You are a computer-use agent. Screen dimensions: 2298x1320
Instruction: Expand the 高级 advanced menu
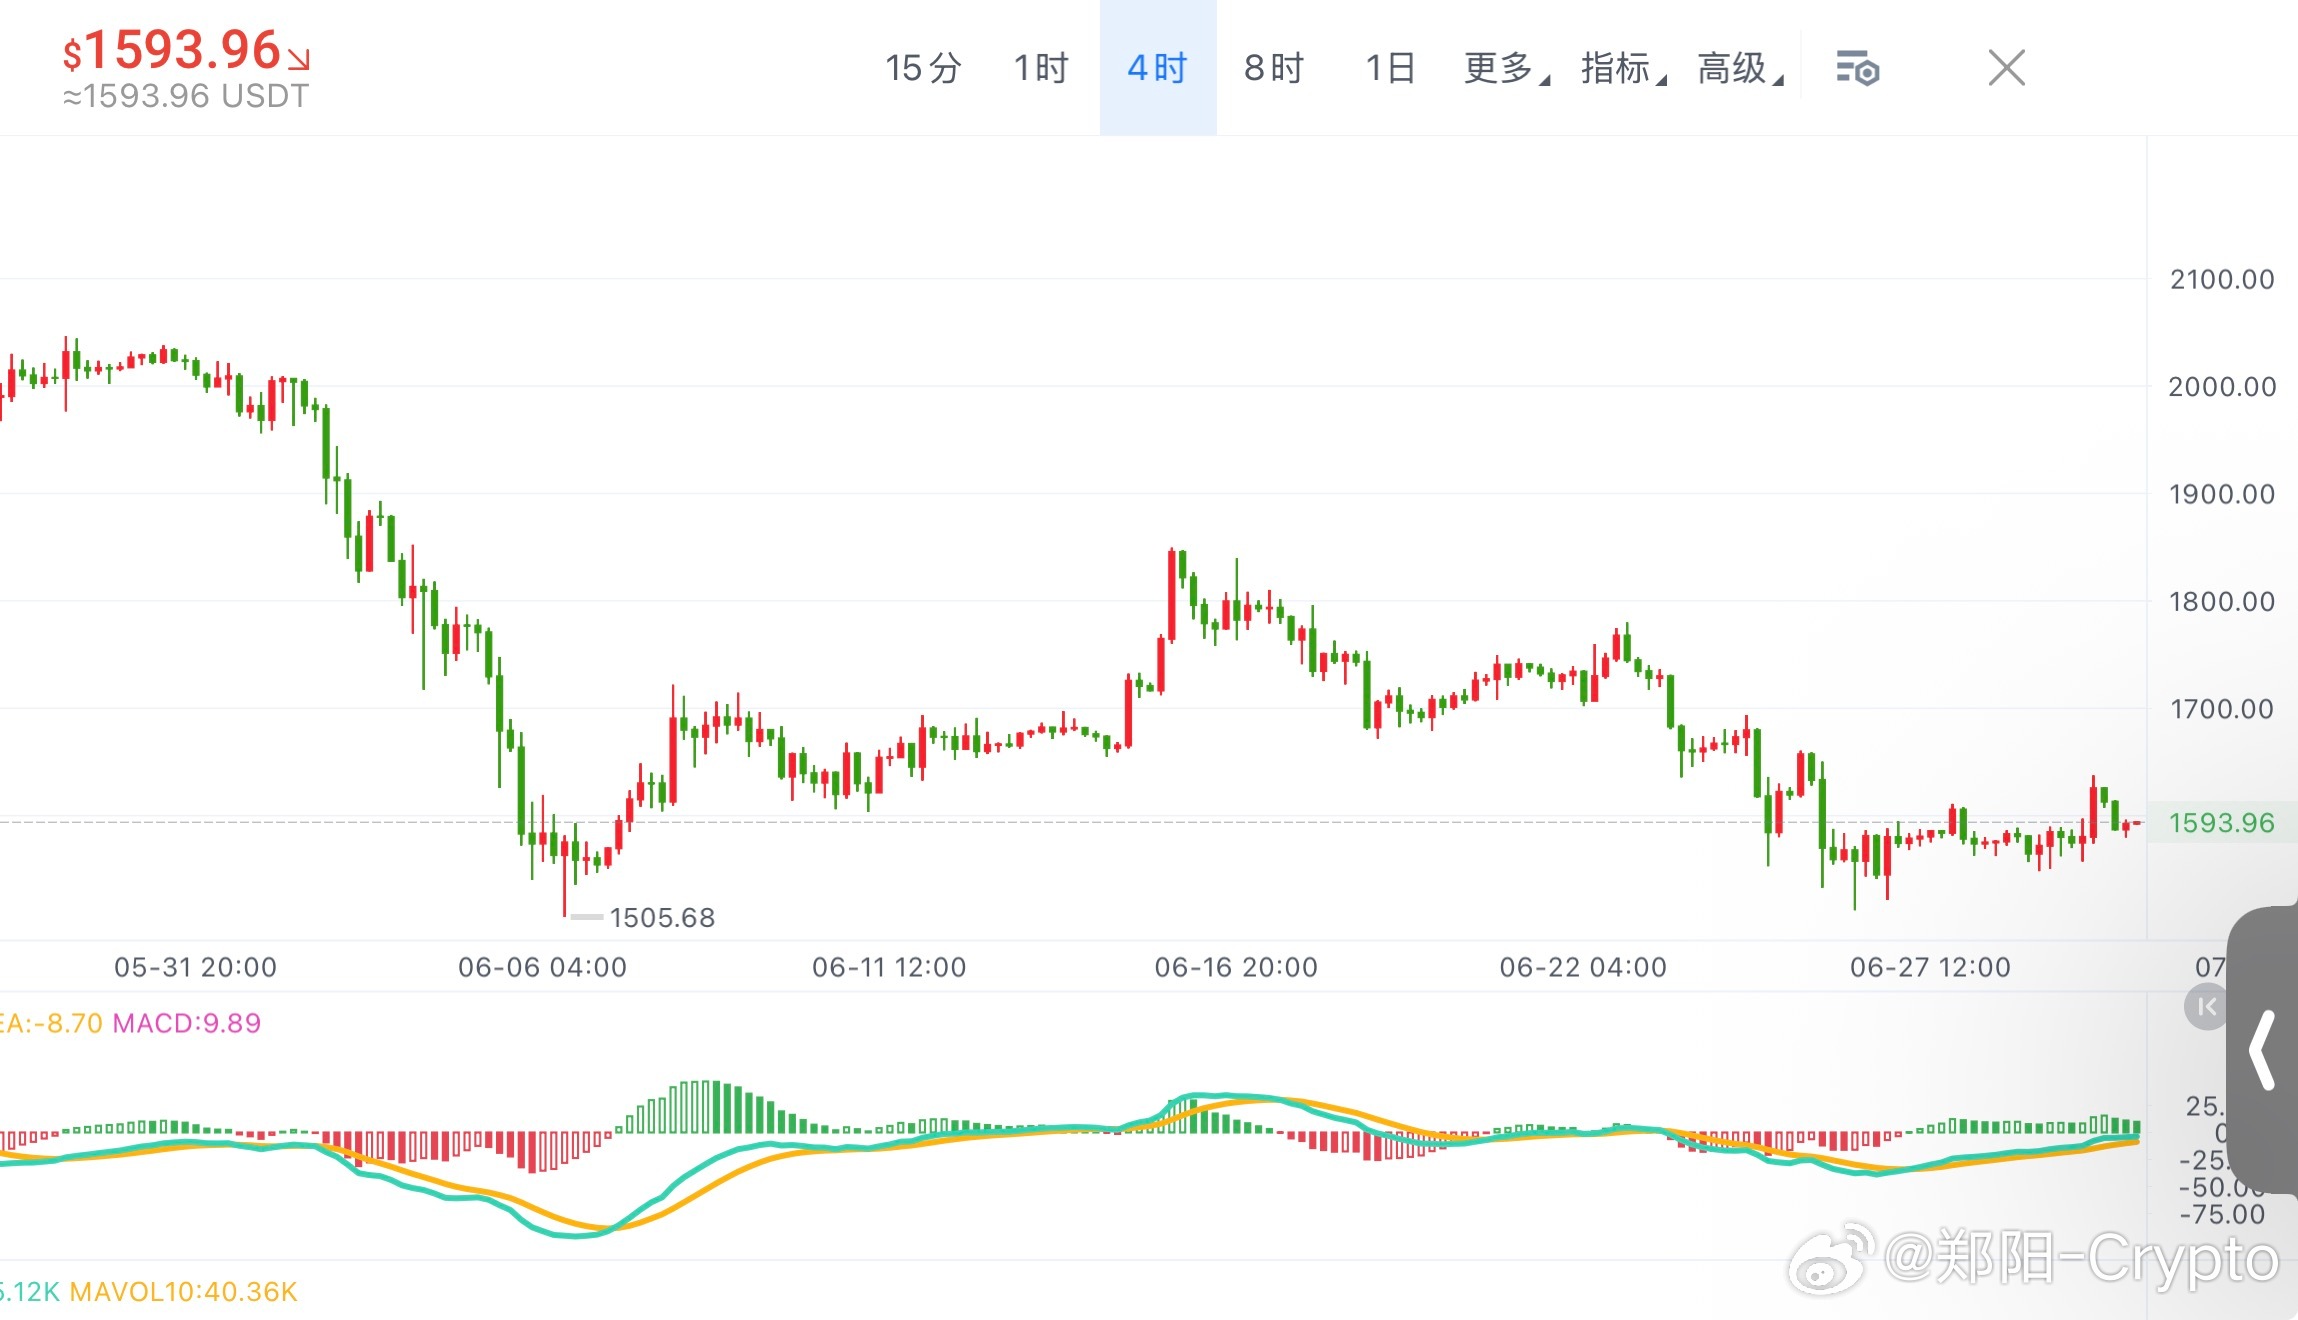[x=1740, y=68]
